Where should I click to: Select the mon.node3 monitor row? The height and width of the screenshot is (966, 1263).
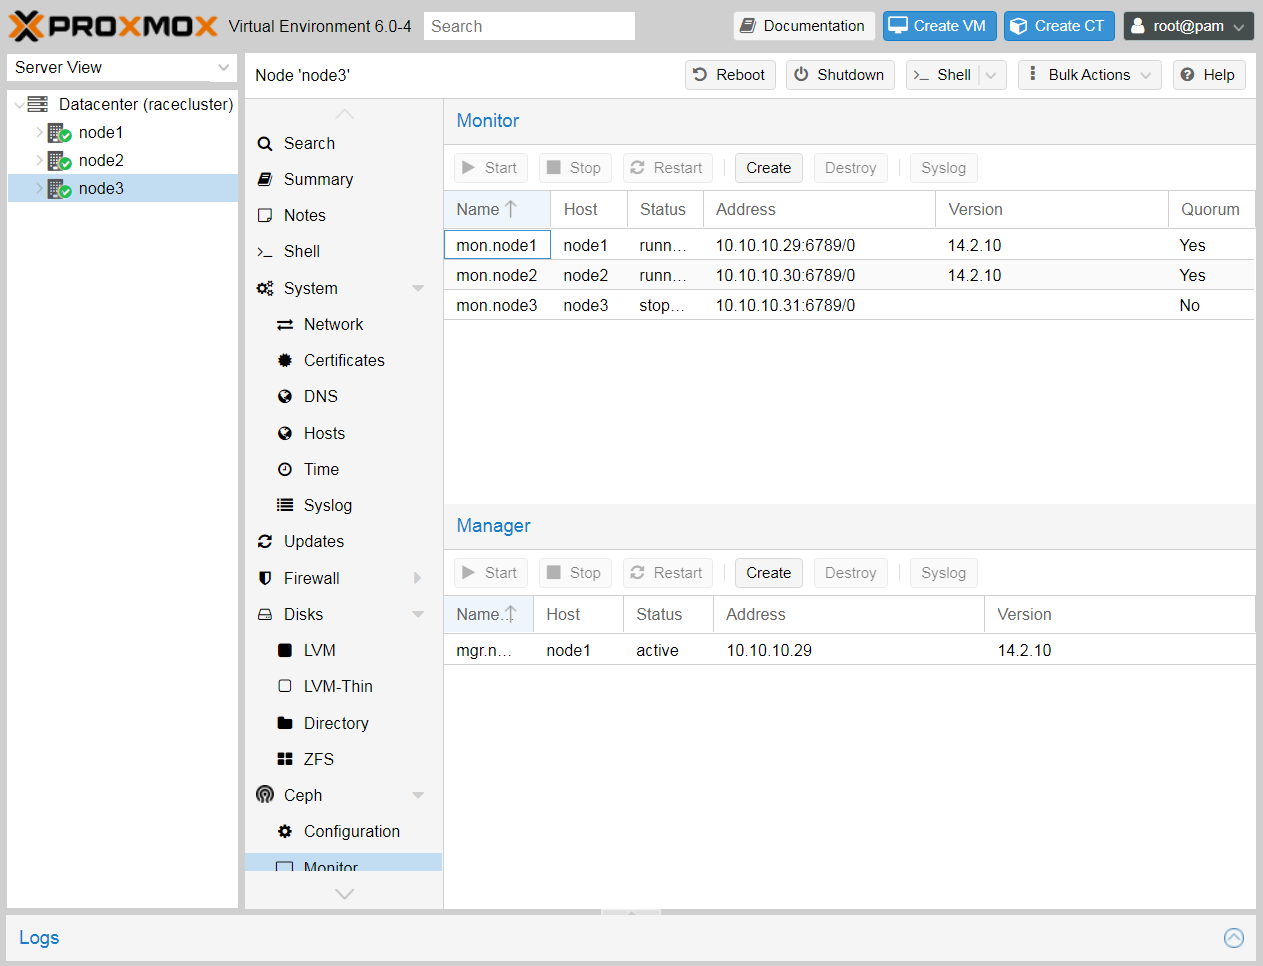coord(849,305)
